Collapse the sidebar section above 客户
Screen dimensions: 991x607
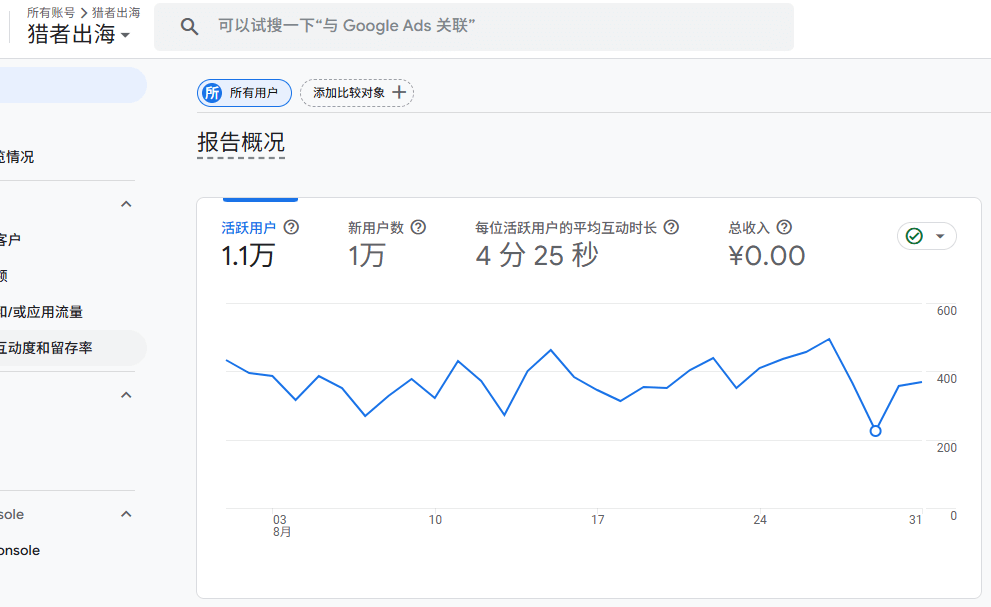[x=126, y=203]
